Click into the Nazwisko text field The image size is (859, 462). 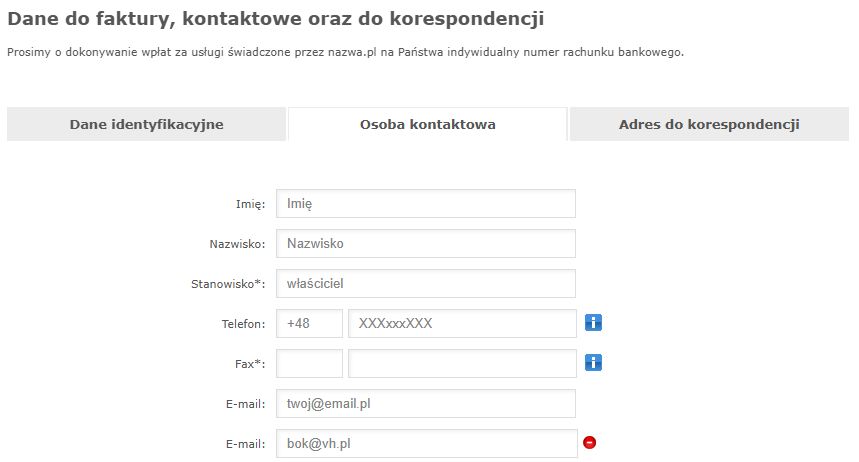pos(425,243)
